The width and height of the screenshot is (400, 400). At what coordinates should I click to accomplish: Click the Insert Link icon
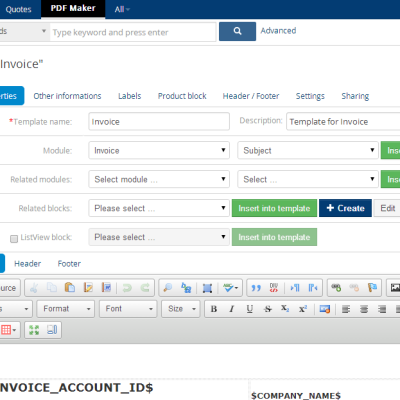pos(336,288)
